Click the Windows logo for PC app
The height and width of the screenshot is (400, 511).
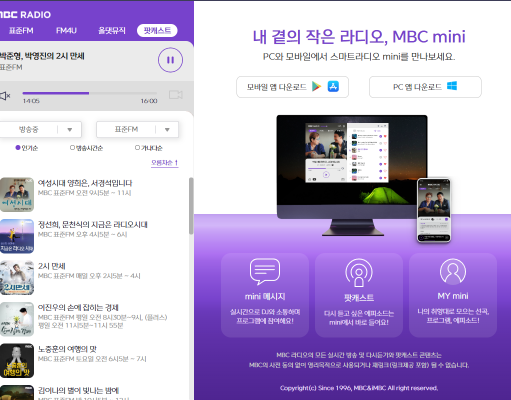[x=452, y=86]
